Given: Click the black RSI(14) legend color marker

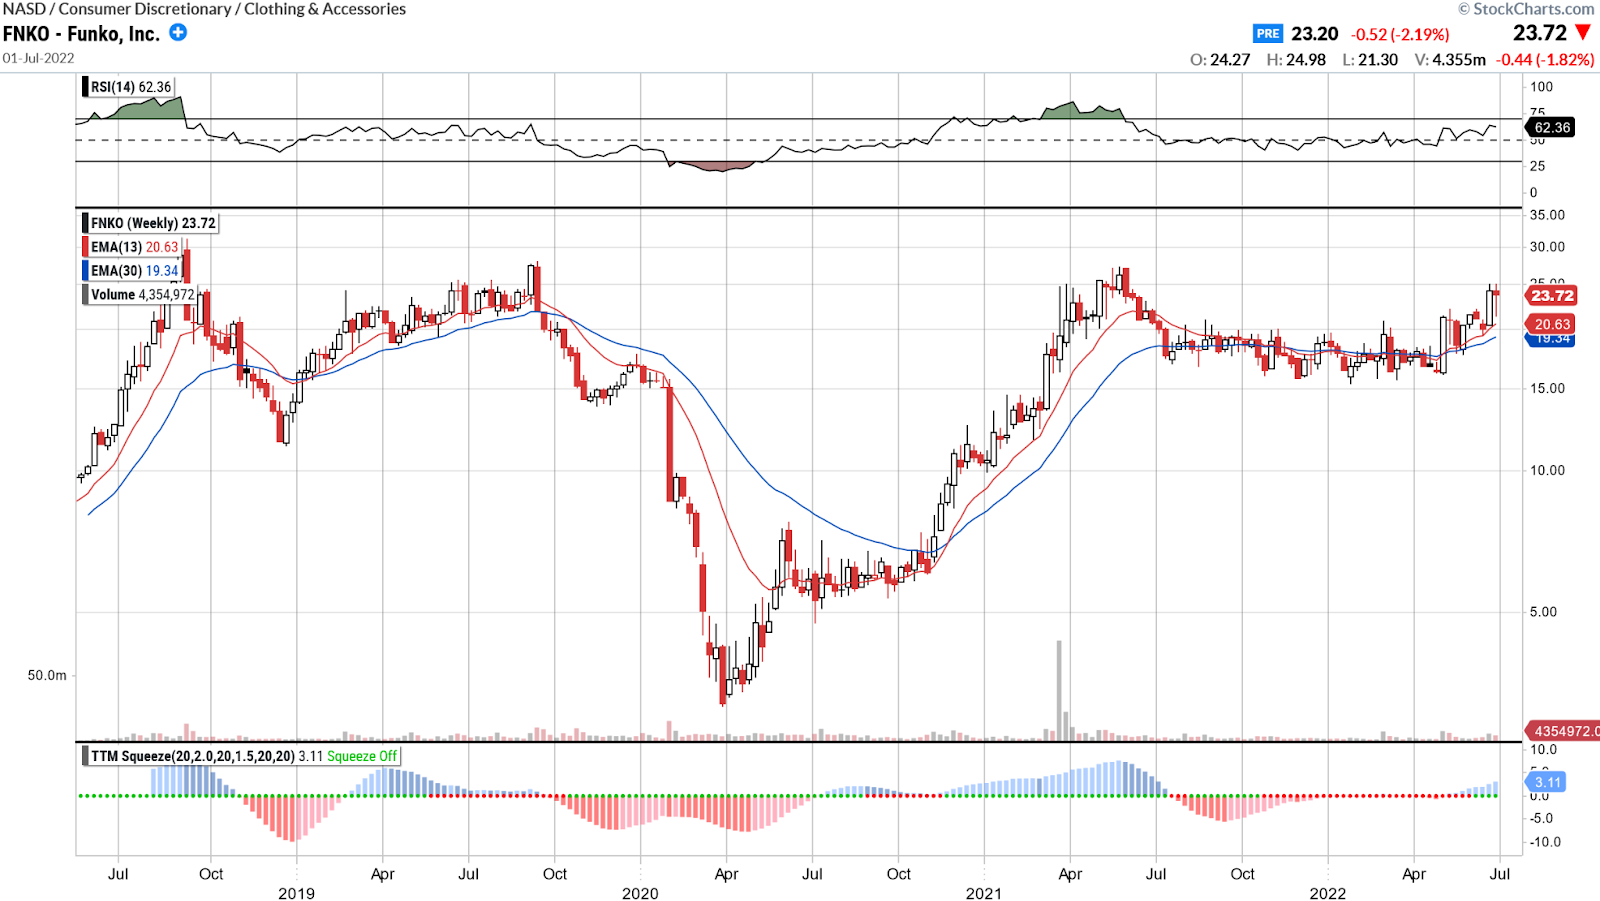Looking at the screenshot, I should point(85,87).
